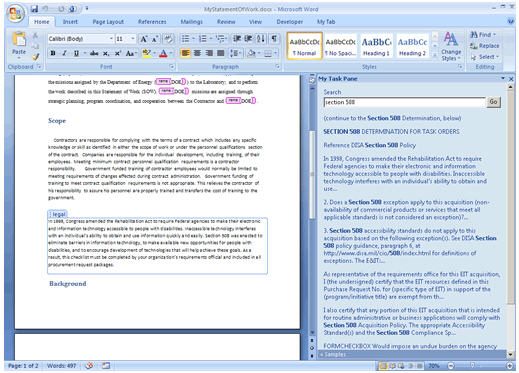Open My Task Pane options arrow

pyautogui.click(x=503, y=79)
